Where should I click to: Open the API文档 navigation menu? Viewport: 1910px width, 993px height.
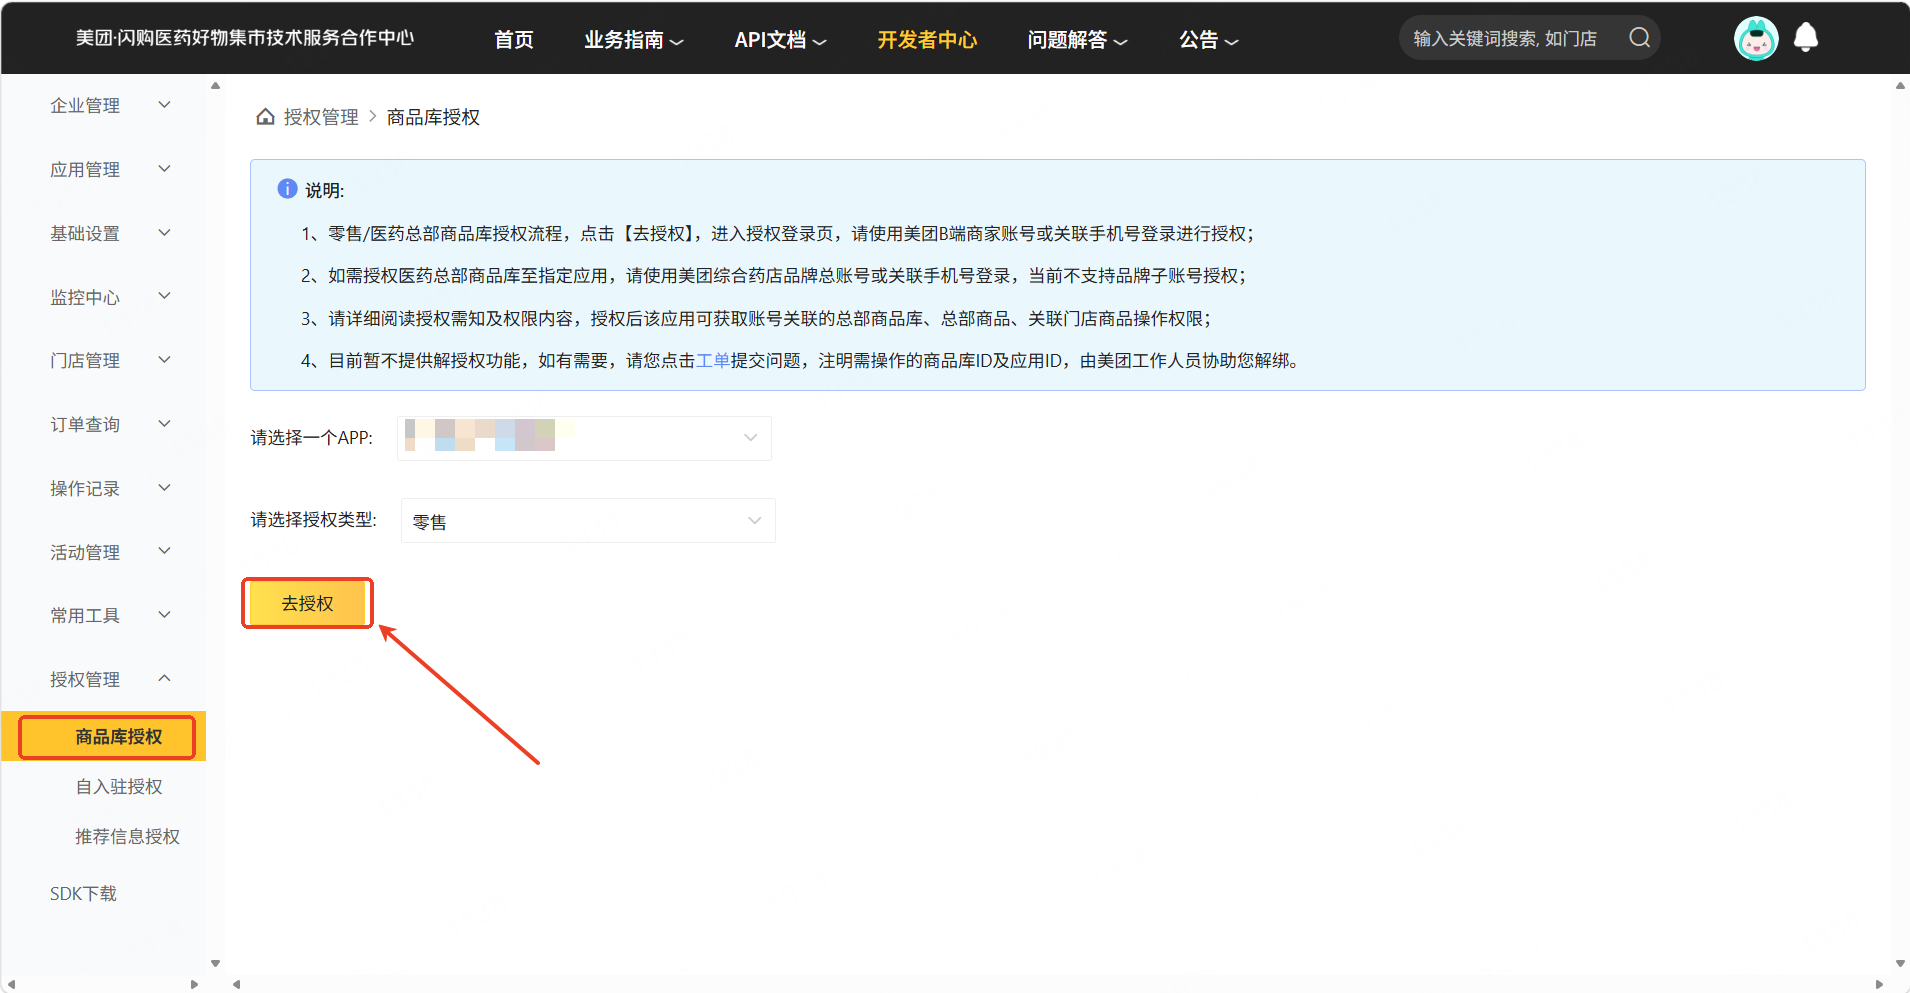tap(780, 40)
